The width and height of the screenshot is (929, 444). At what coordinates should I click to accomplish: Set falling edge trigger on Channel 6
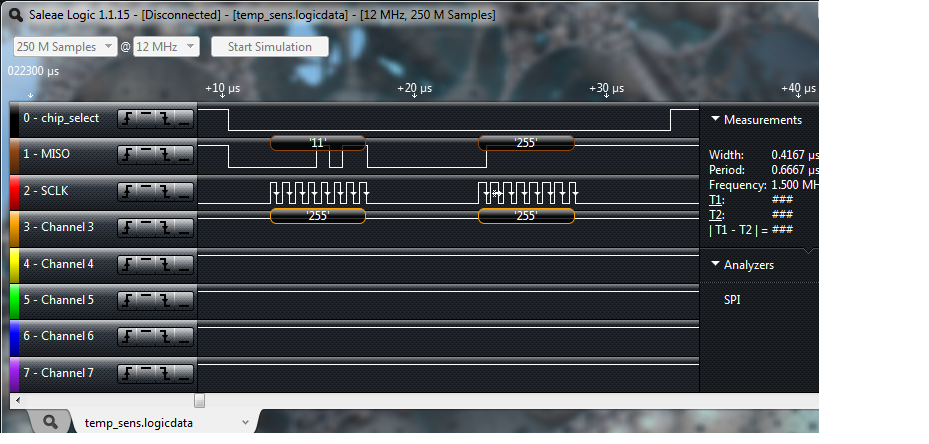[x=165, y=337]
